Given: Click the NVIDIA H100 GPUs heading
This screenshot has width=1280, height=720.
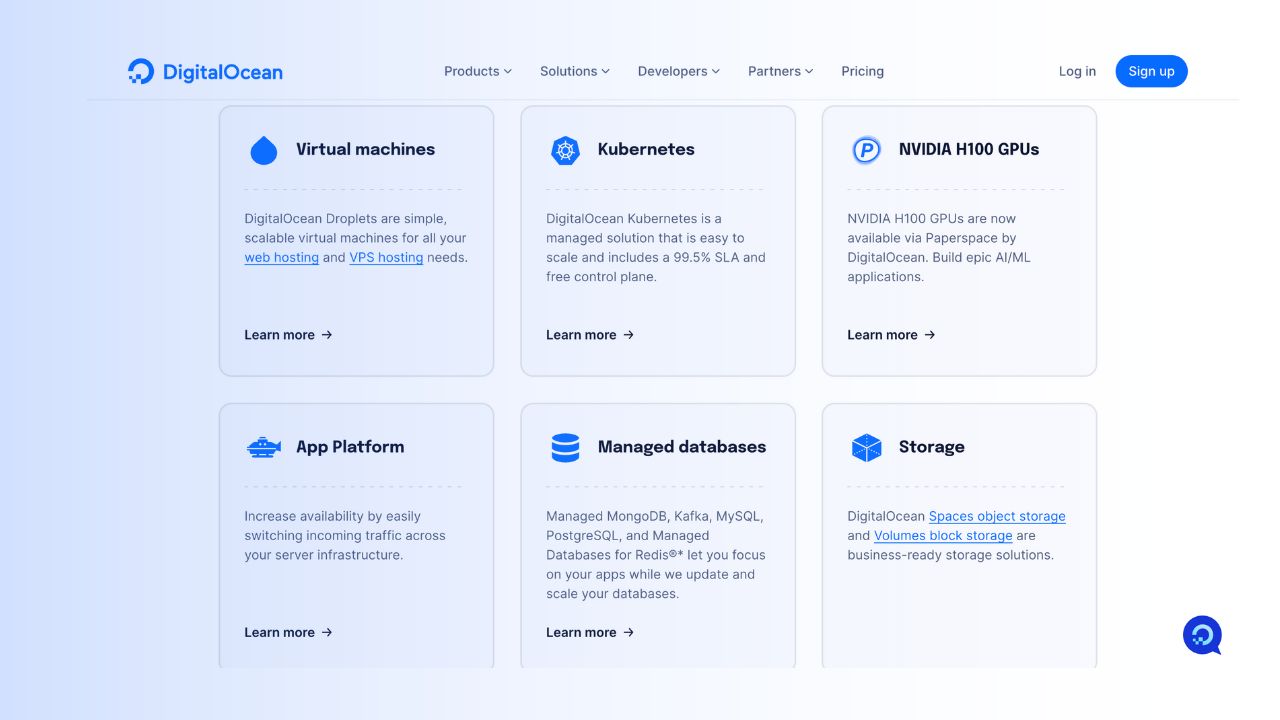Looking at the screenshot, I should click(x=969, y=149).
